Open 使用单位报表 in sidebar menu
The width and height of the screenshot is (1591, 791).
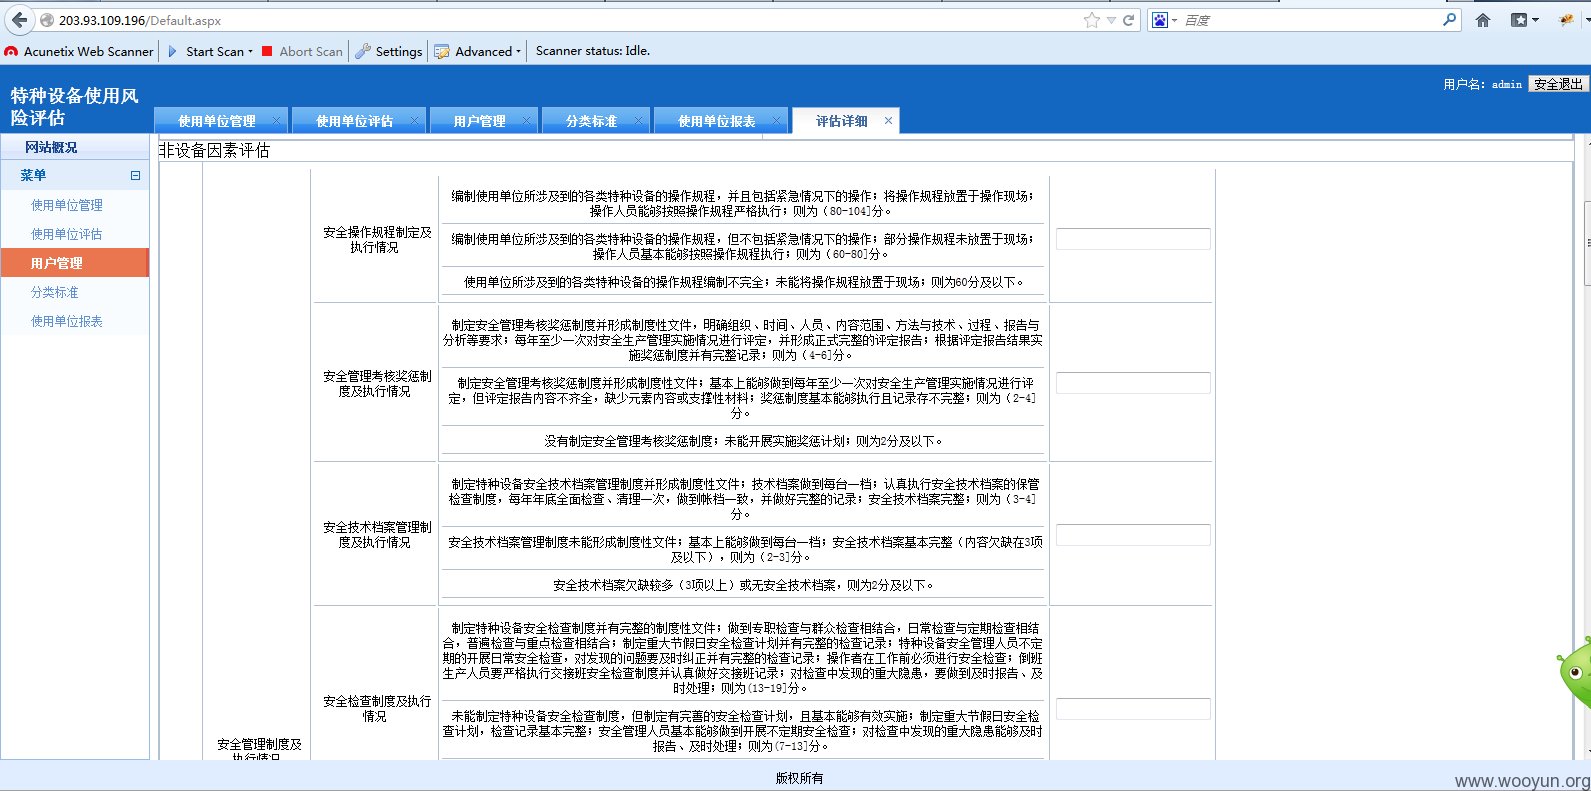pos(67,321)
